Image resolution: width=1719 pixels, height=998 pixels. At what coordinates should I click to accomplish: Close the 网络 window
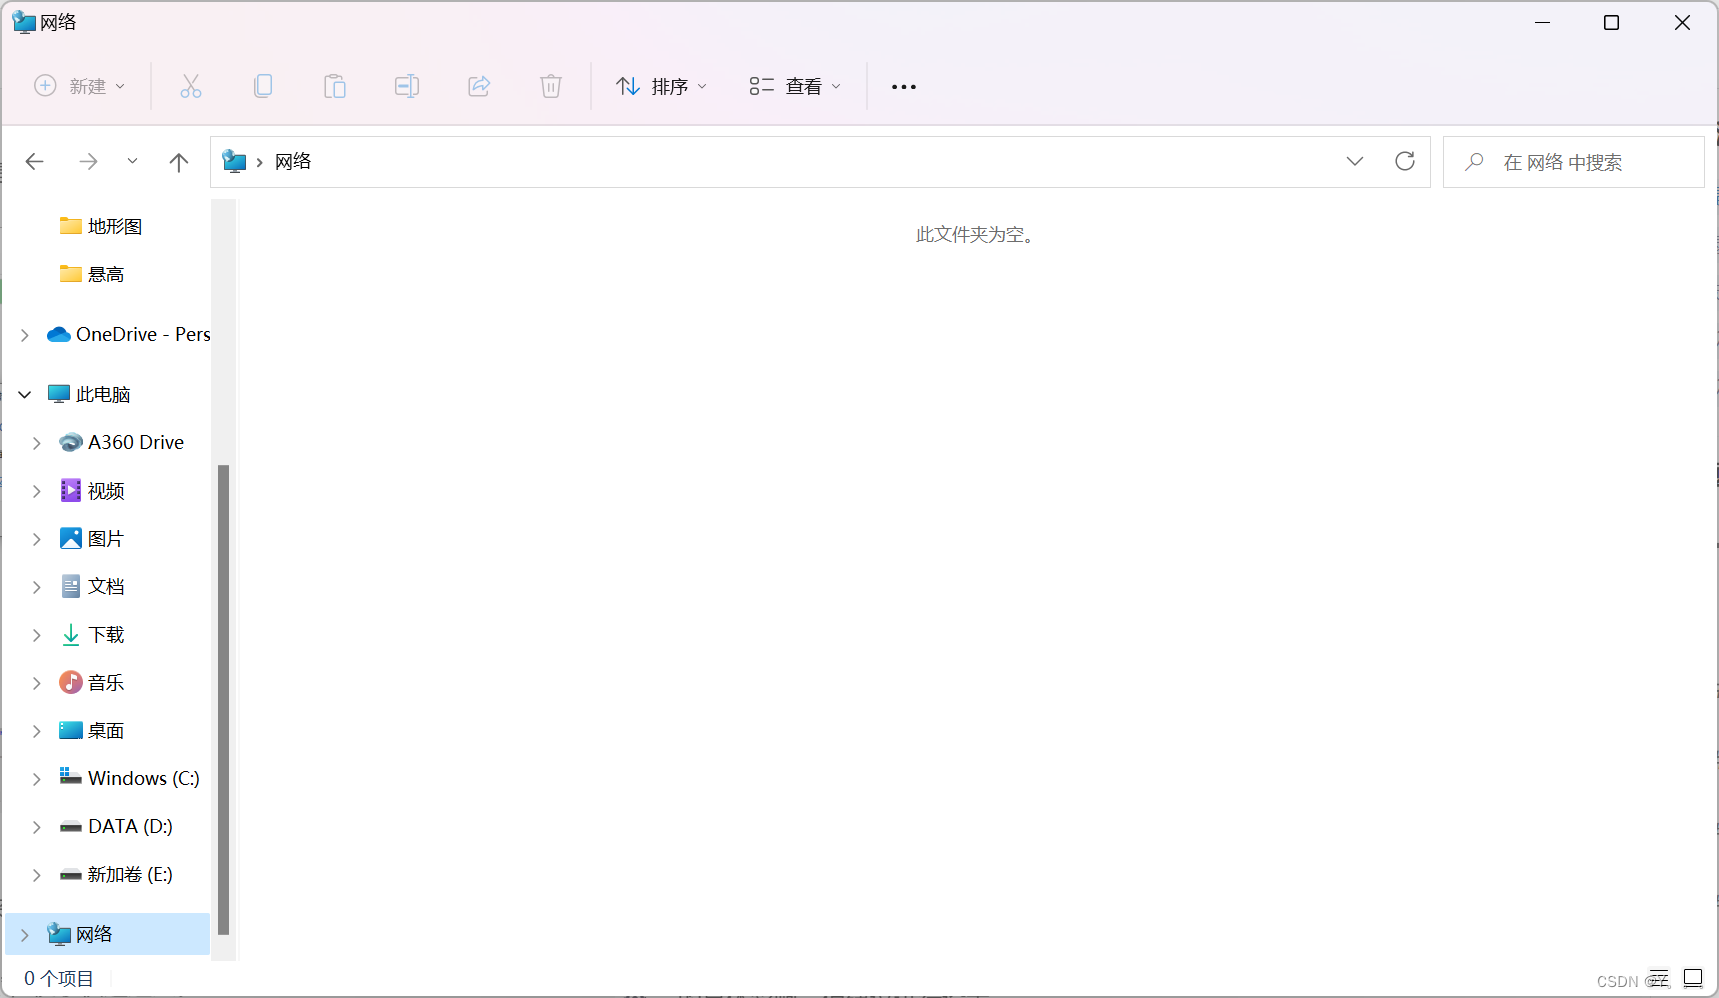click(x=1682, y=22)
